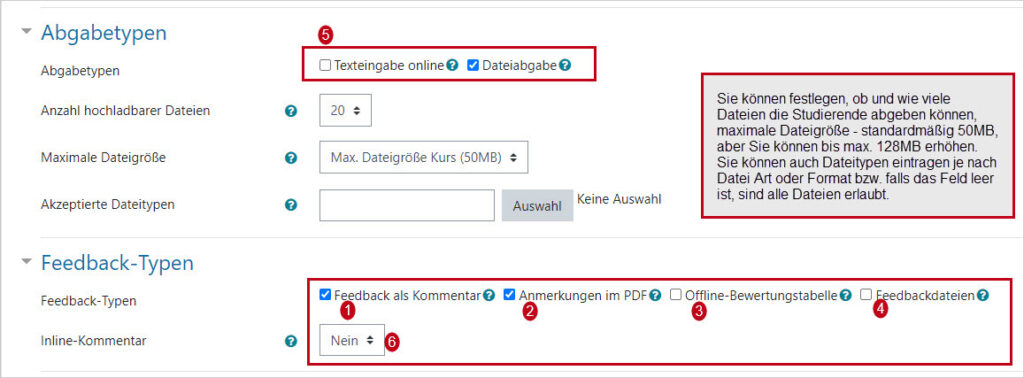Click help icon for Anzahl hochladbarer Dateien
The width and height of the screenshot is (1024, 378).
coord(291,111)
